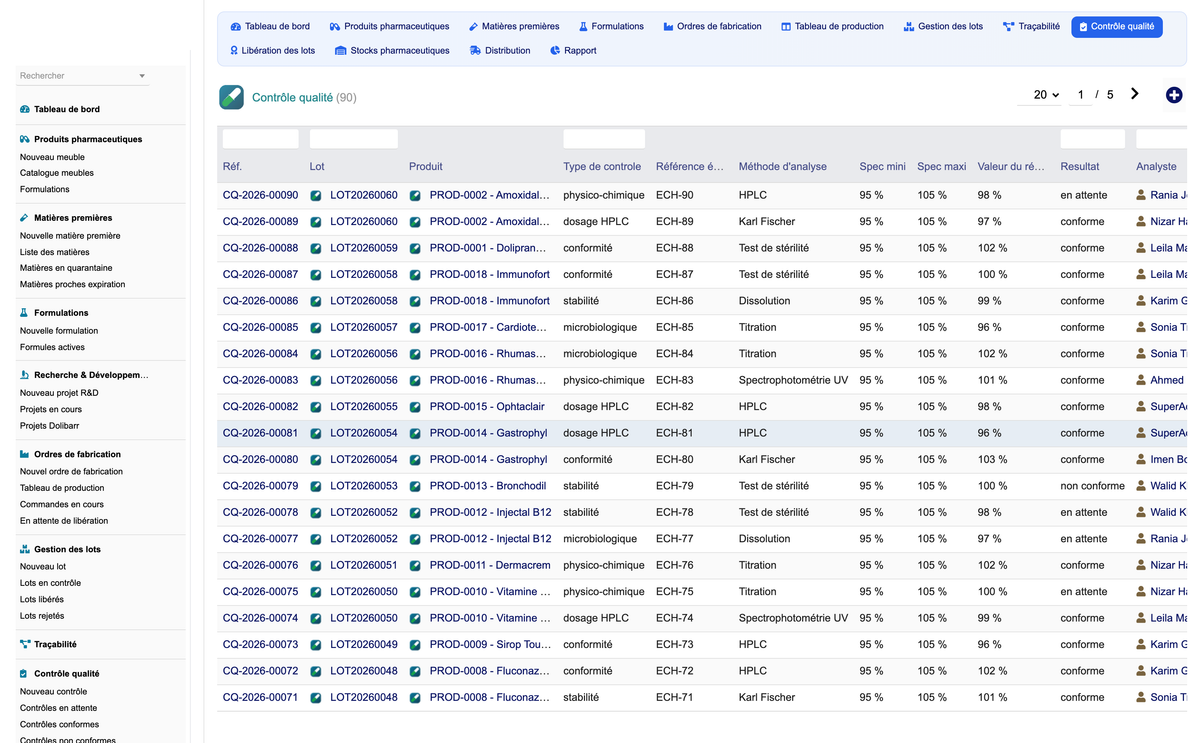This screenshot has width=1200, height=743.
Task: Click lot icon beside LOT20260060 in row CQ-2026-00090
Action: (x=316, y=195)
